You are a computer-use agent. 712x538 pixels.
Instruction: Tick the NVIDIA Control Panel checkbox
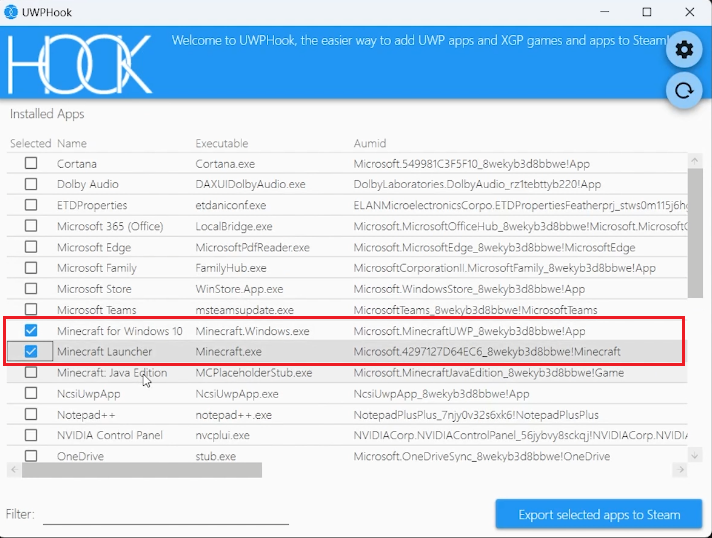31,435
